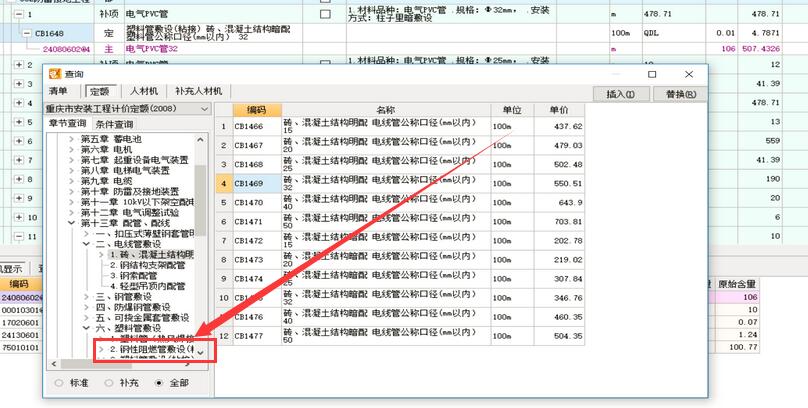
Task: Expand 五、可挠金属套管敷设 tree node
Action: 87,317
